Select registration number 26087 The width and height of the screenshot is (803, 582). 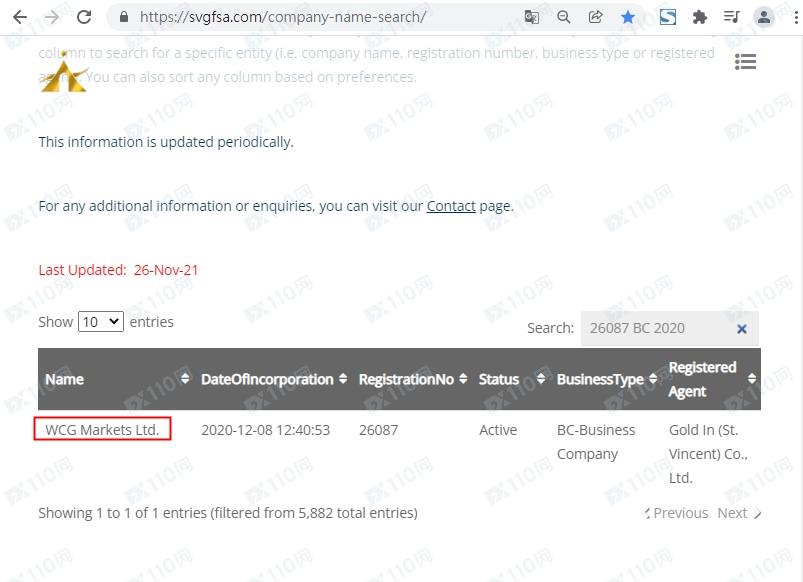[378, 430]
